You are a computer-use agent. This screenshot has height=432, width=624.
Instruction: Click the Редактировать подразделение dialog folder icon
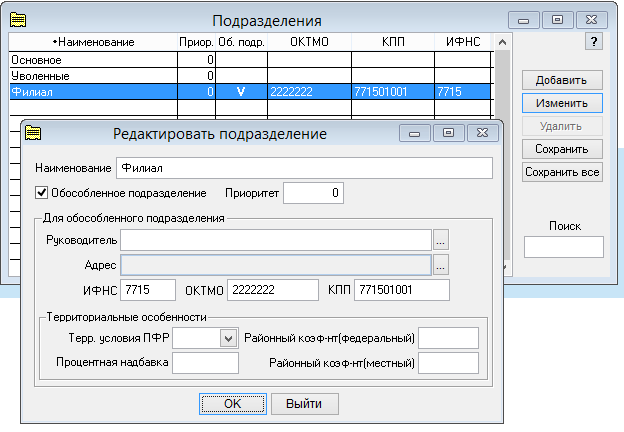pos(33,133)
